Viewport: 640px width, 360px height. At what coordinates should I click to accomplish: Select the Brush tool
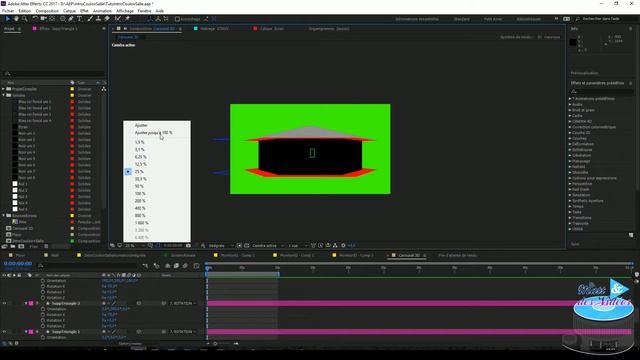(90, 19)
